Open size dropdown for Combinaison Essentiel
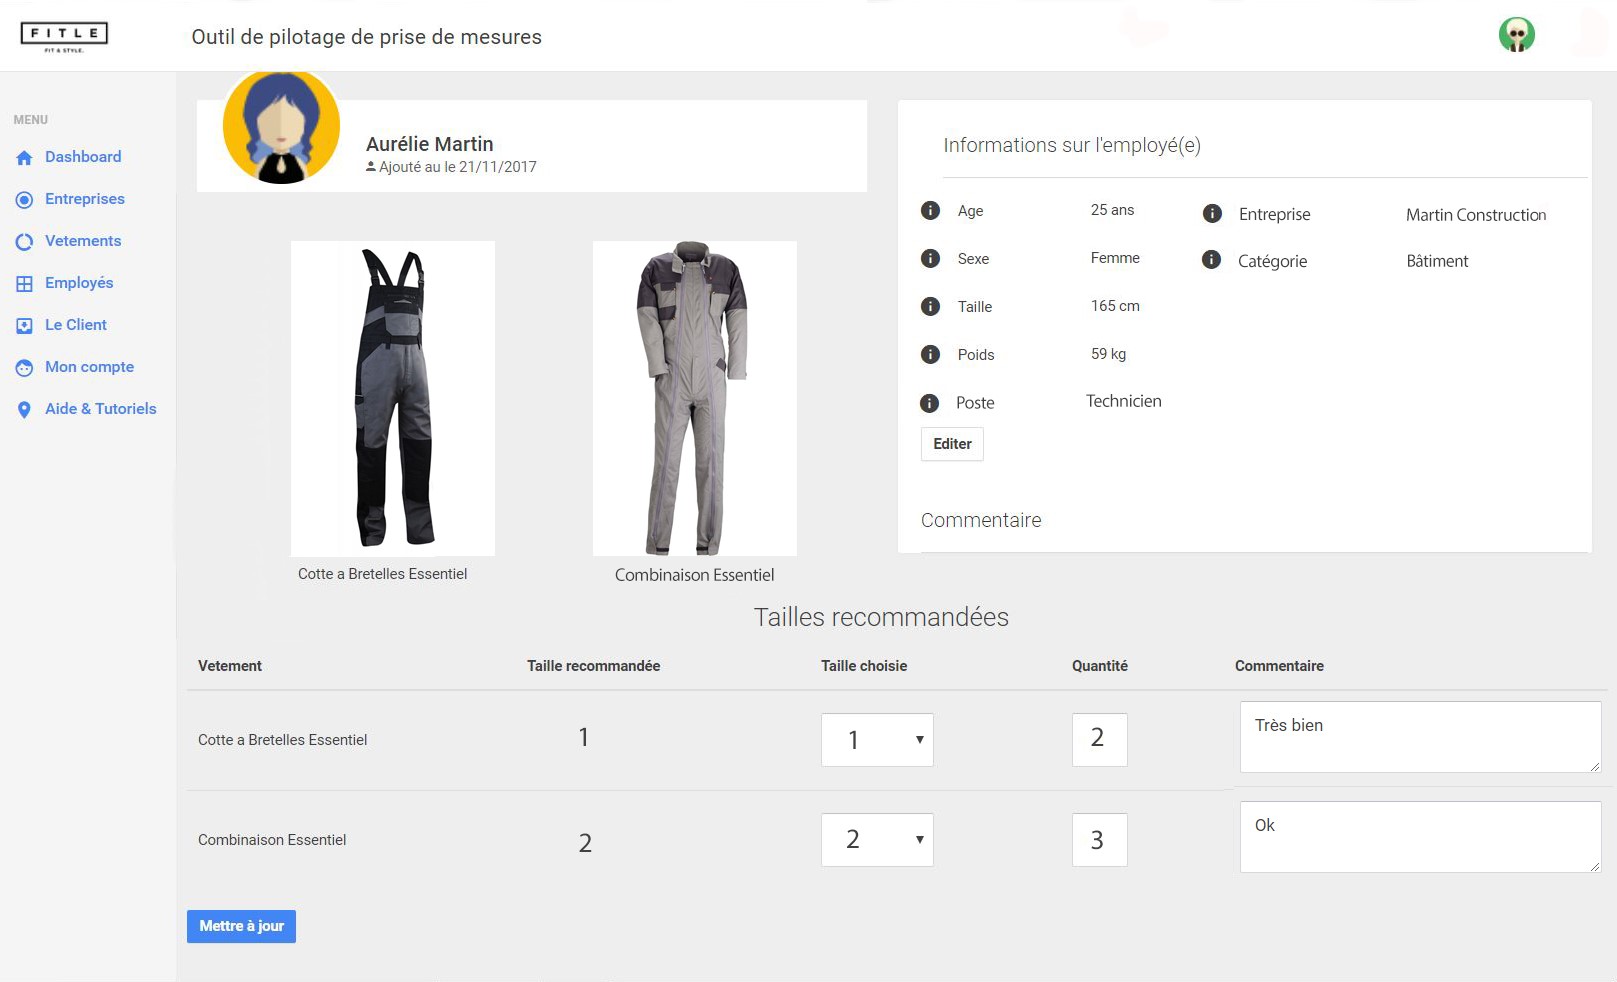This screenshot has height=982, width=1617. 877,840
